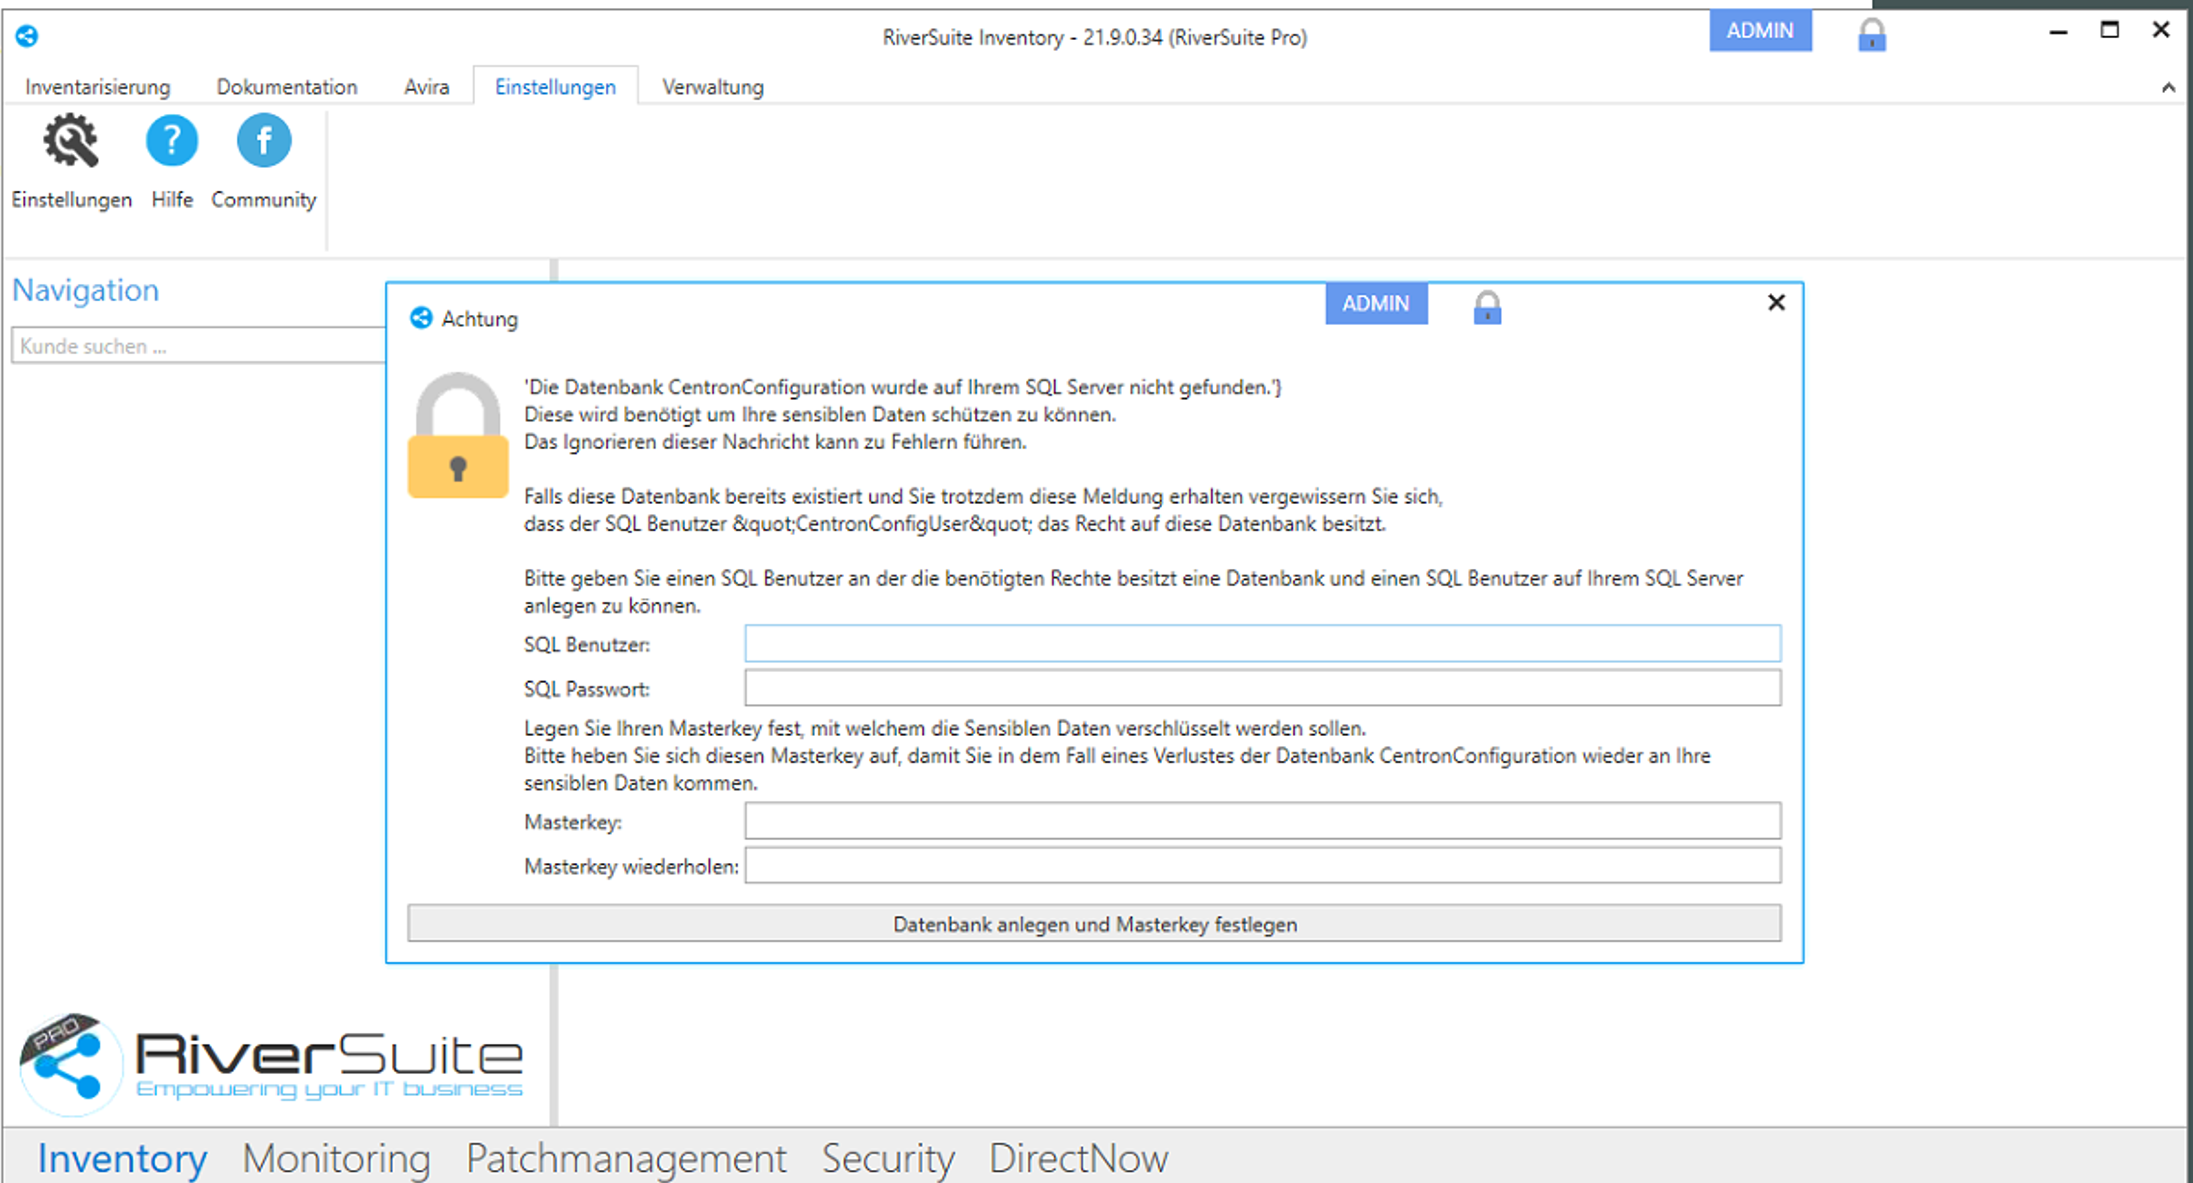
Task: Click the large yellow padlock image
Action: pyautogui.click(x=458, y=435)
